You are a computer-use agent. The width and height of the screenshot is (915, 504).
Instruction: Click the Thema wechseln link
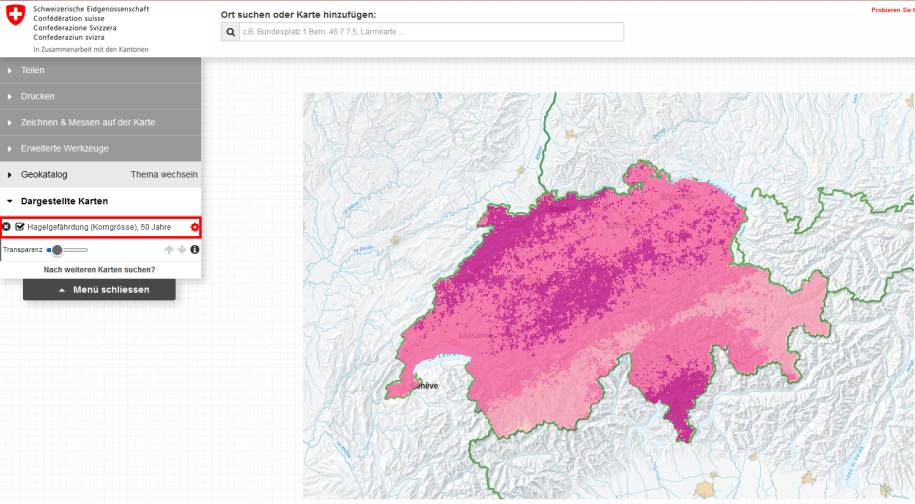[x=164, y=174]
